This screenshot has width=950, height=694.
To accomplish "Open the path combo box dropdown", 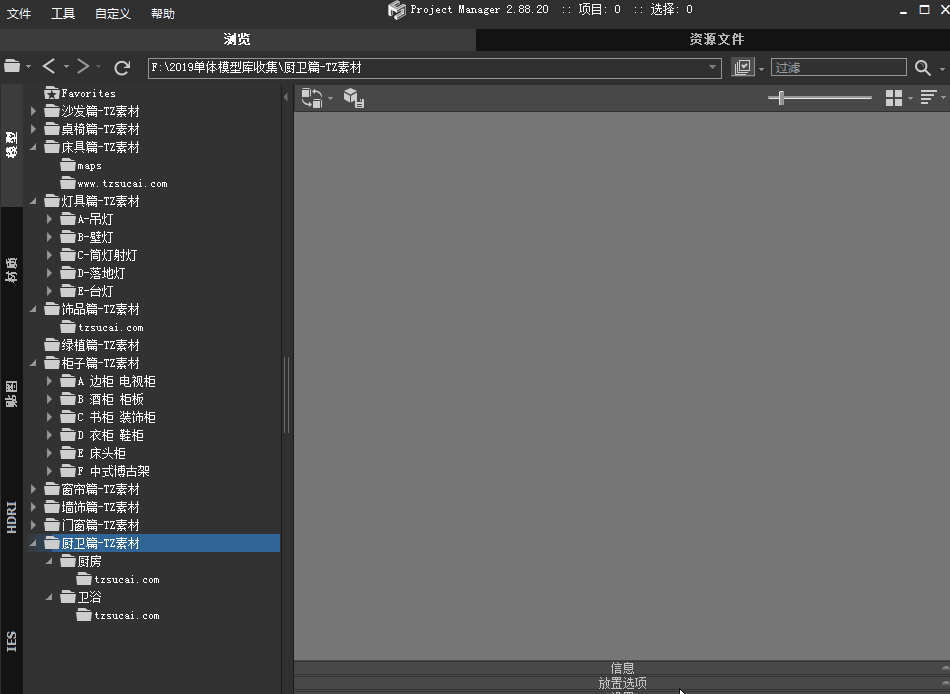I will (x=712, y=67).
